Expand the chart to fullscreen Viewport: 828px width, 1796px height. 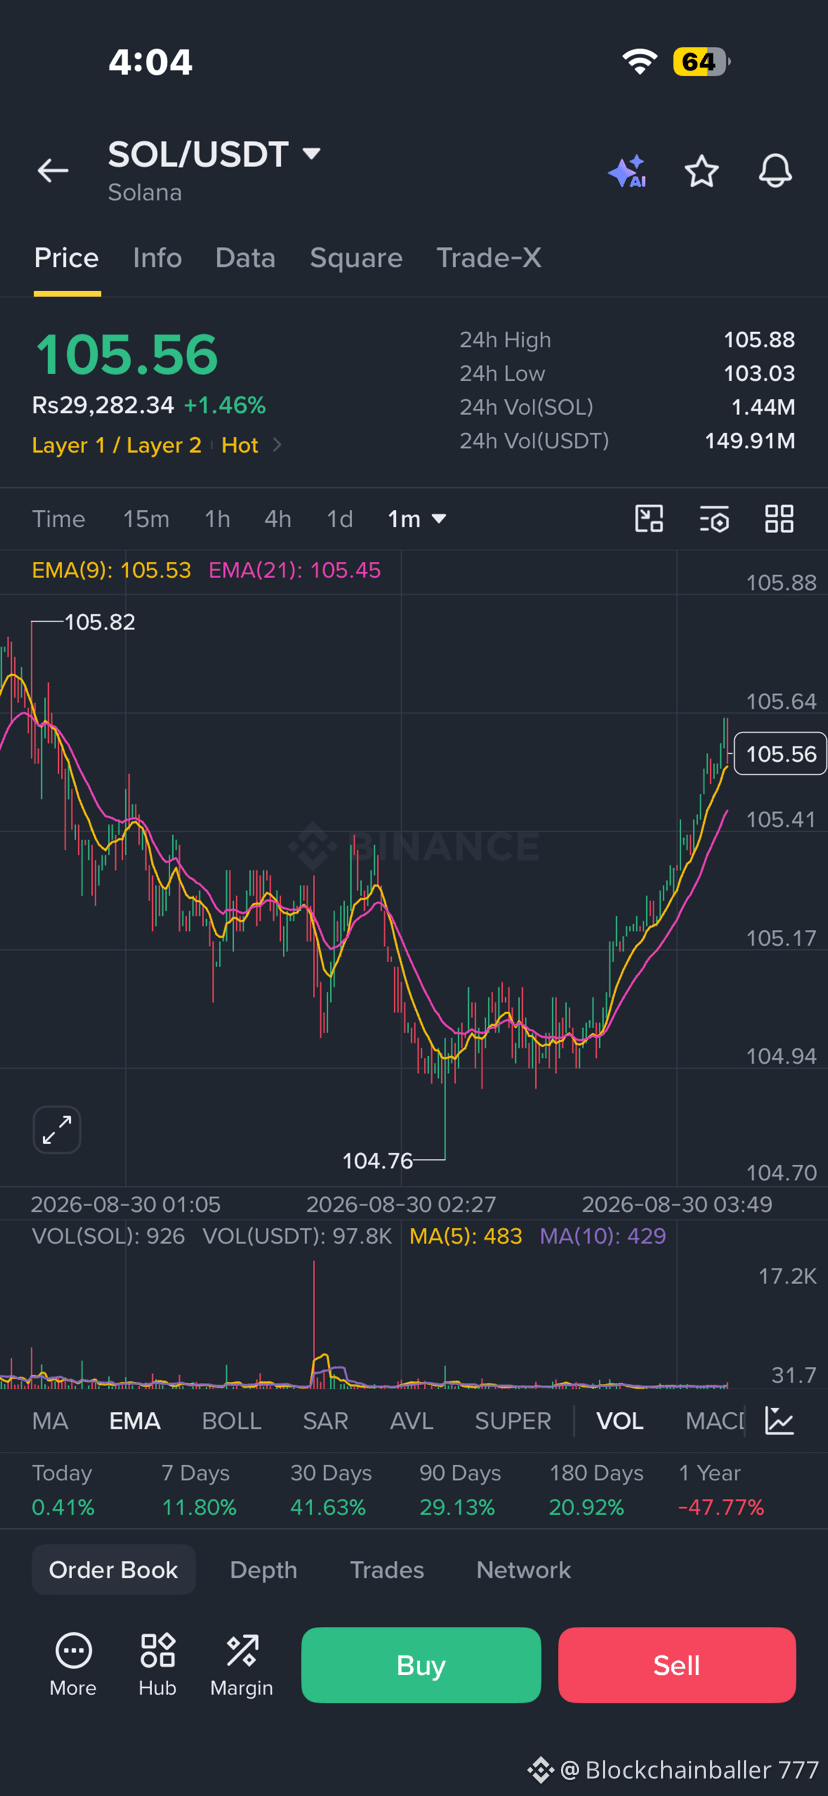point(57,1130)
